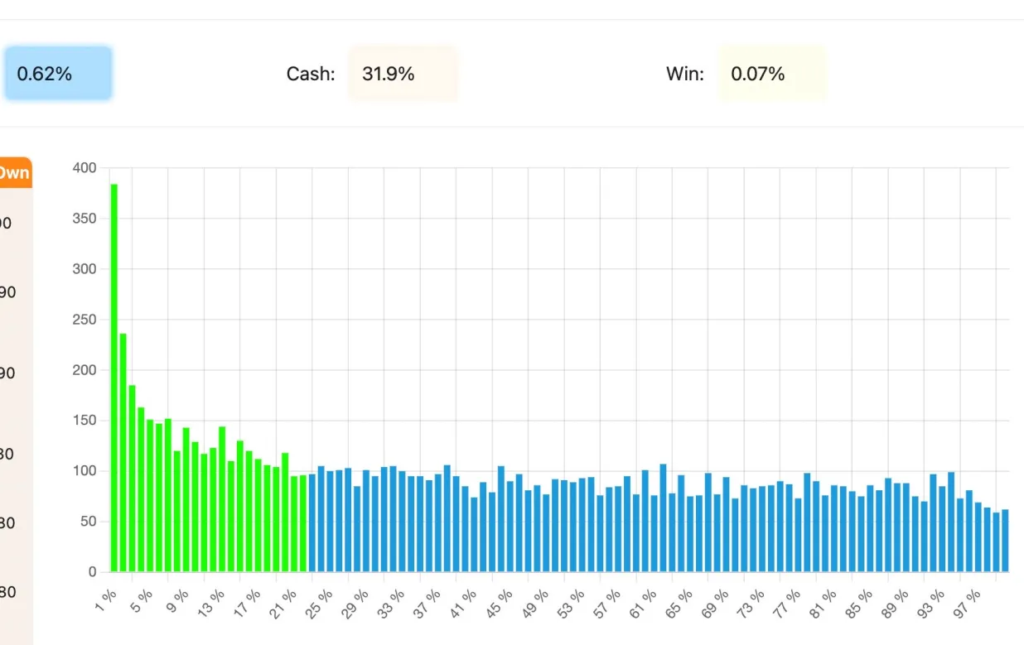Click the 13 % x-axis label
The width and height of the screenshot is (1024, 645).
coord(212,600)
